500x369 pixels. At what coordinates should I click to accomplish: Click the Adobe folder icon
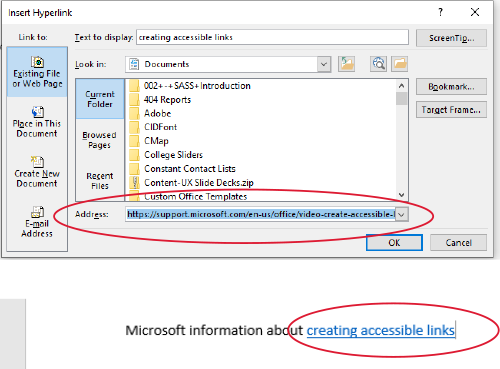(x=134, y=113)
